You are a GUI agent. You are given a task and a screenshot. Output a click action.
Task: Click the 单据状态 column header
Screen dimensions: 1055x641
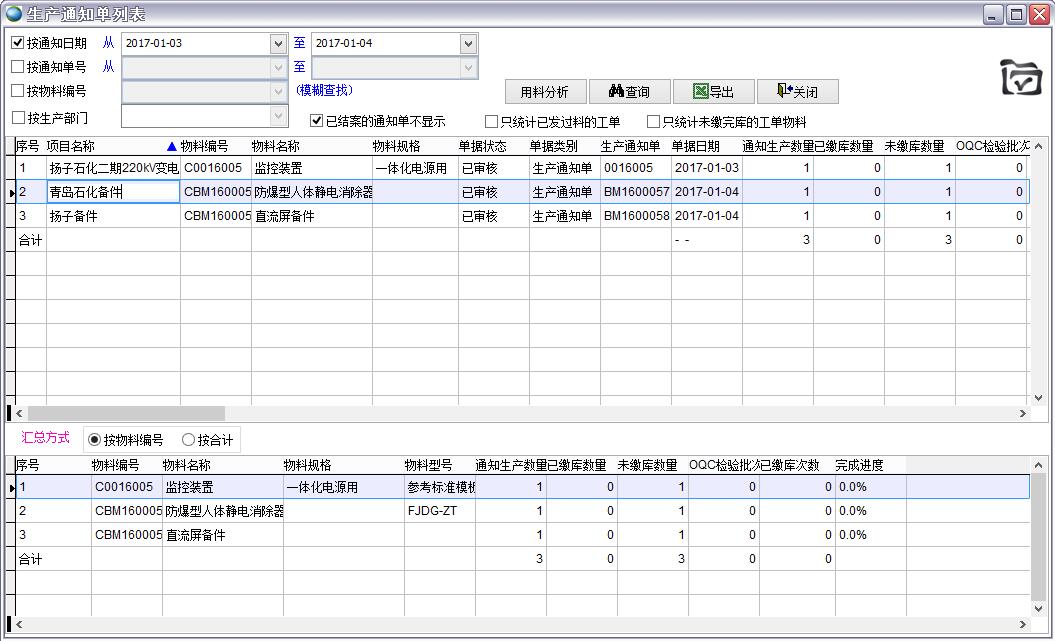click(x=482, y=147)
